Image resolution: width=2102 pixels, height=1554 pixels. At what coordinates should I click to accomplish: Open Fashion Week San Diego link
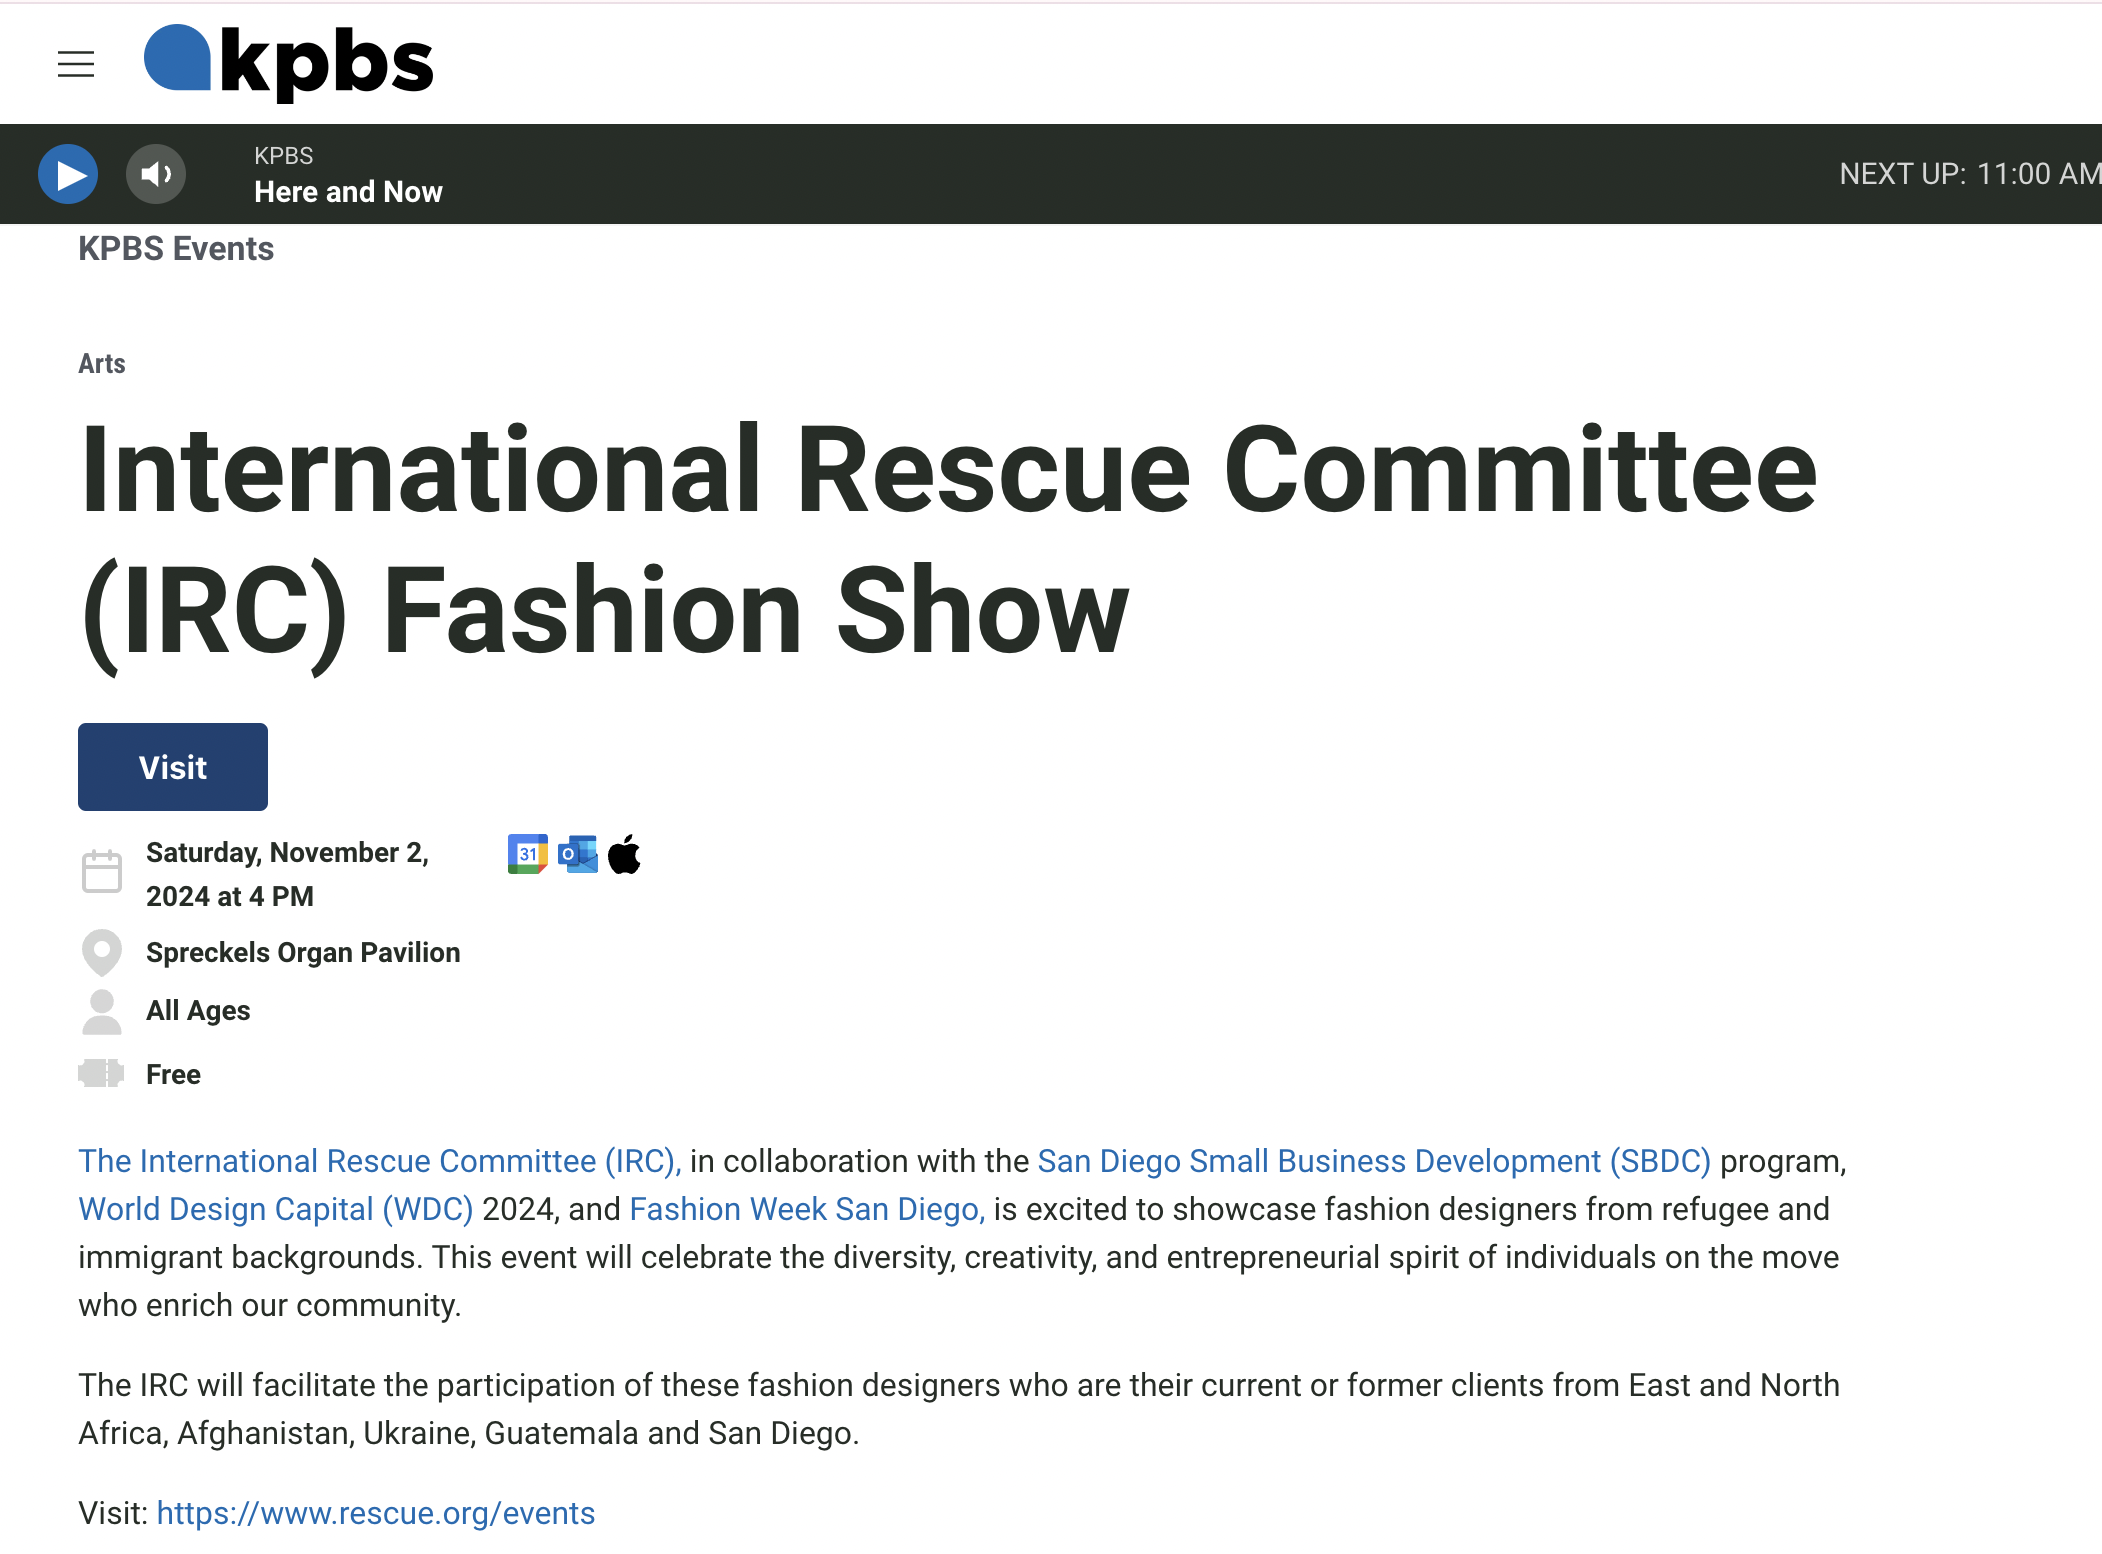[806, 1209]
